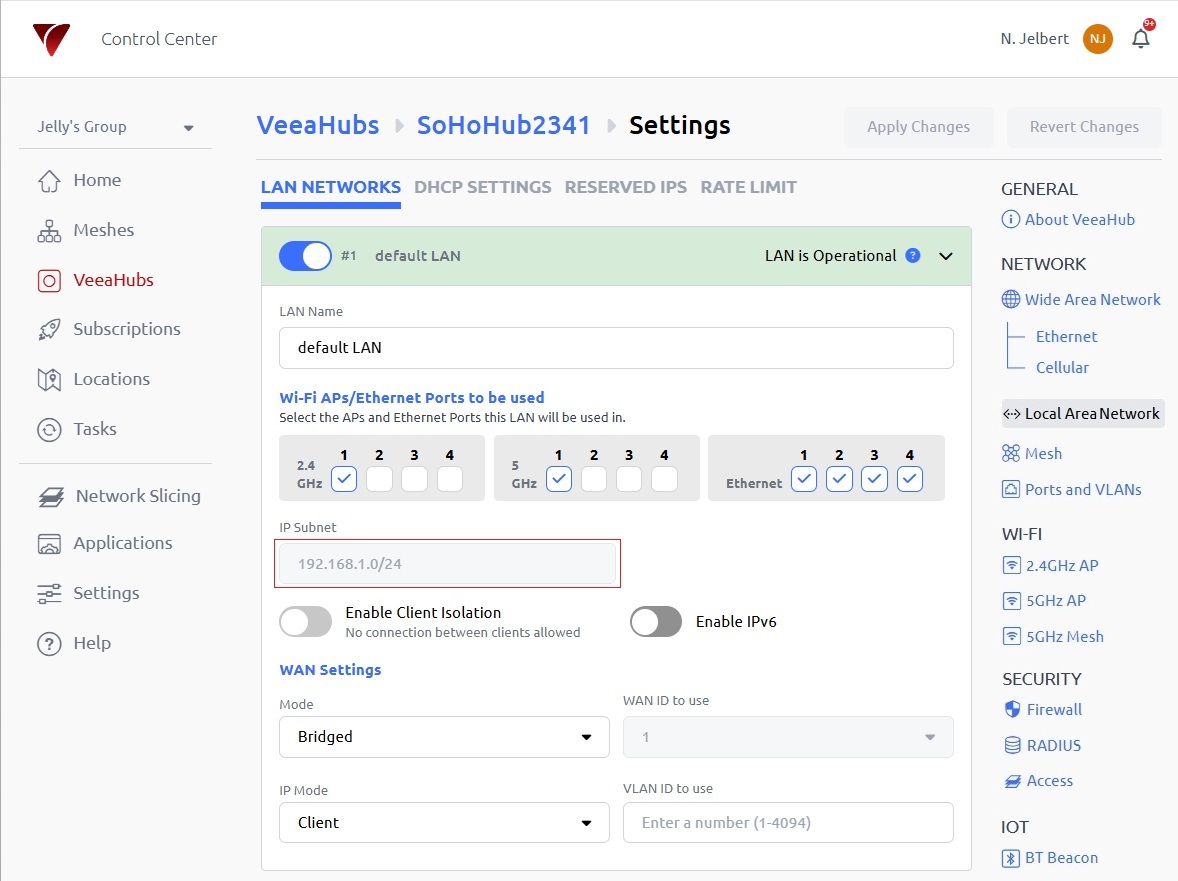Click the Mesh nodes icon
This screenshot has height=881, width=1178.
coord(1010,453)
